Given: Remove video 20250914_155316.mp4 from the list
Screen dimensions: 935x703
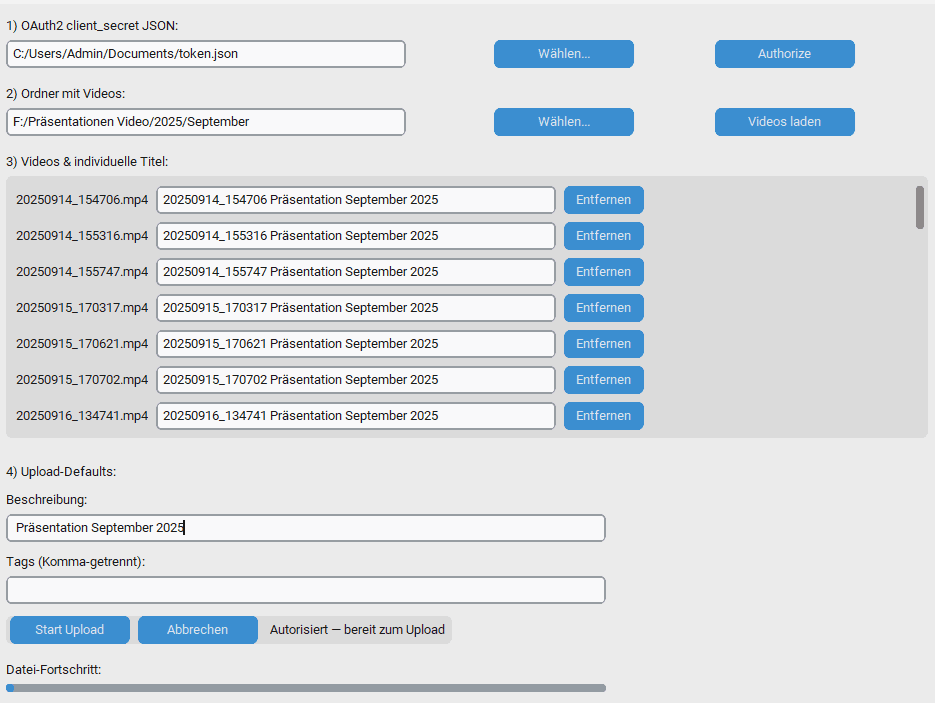Looking at the screenshot, I should 603,235.
